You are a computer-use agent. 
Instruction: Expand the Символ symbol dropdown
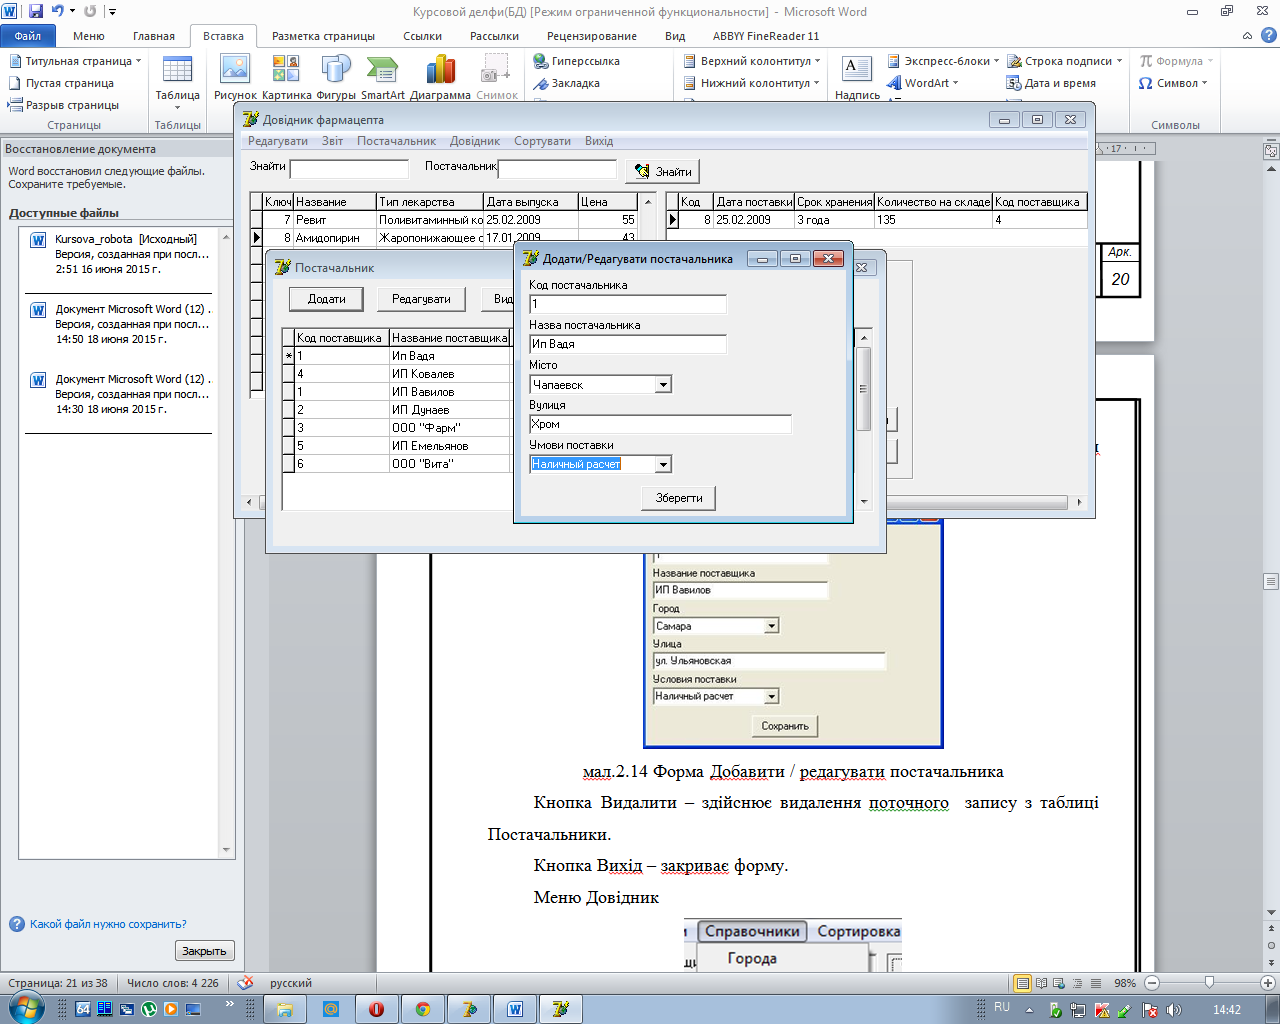(1204, 83)
